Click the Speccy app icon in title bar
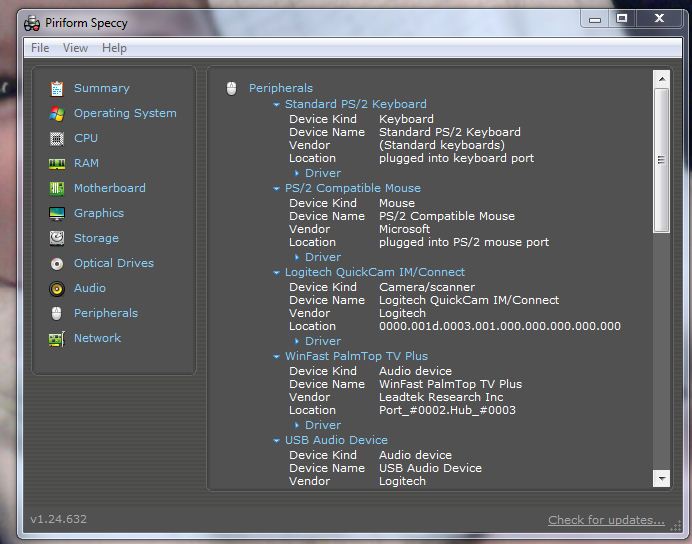 [x=32, y=23]
